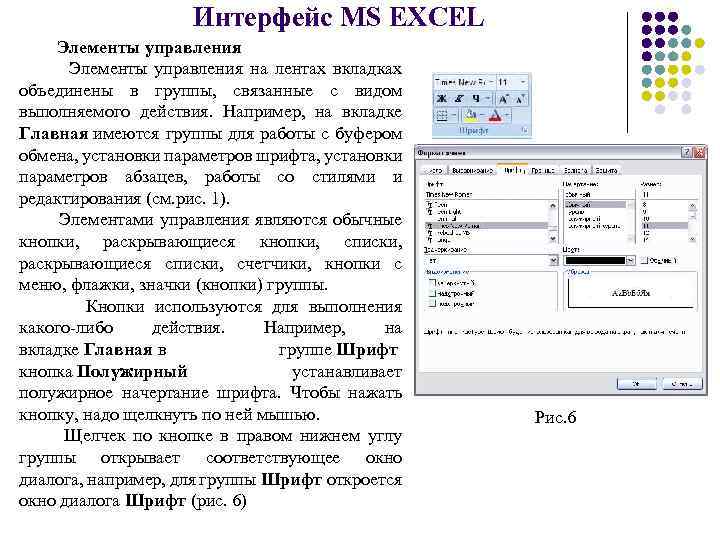Close the Format Cells dialog with X

pos(699,152)
